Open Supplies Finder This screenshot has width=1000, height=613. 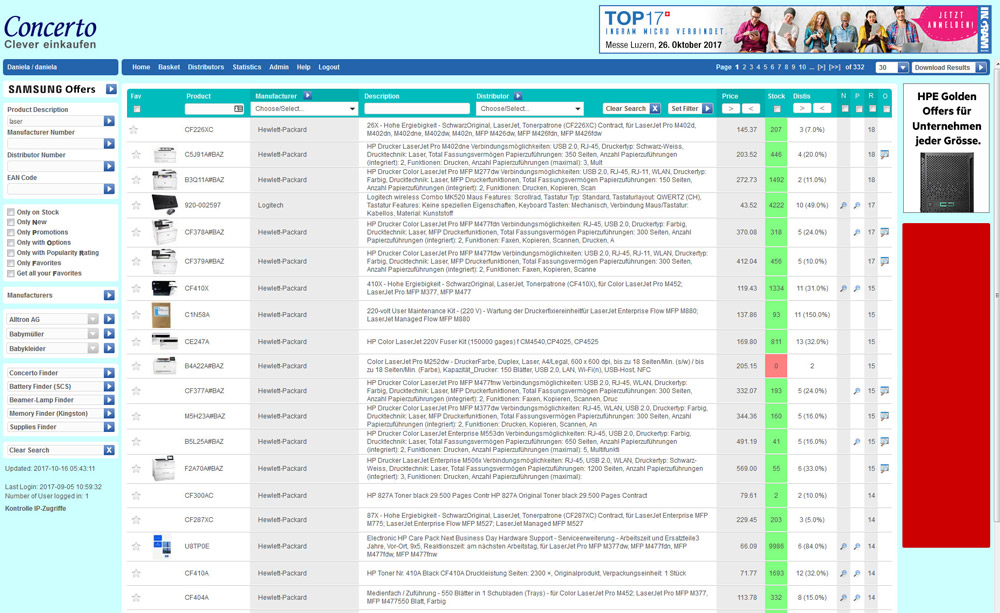click(x=61, y=427)
